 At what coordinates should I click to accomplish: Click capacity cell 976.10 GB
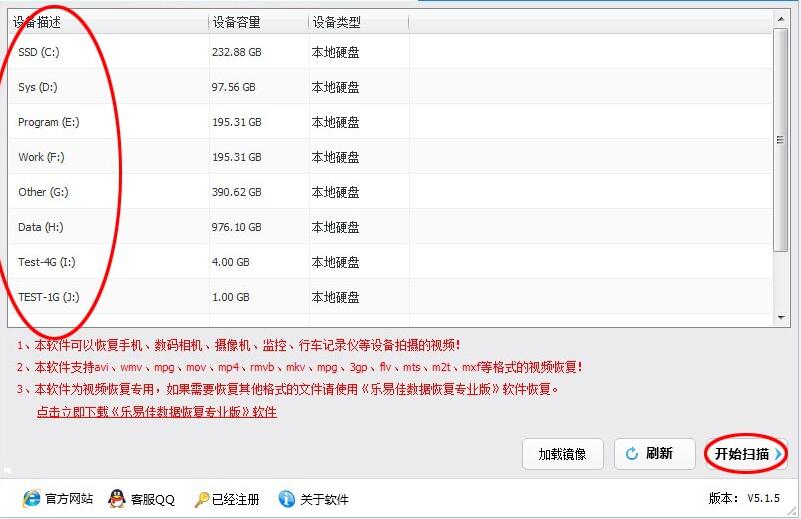[237, 227]
